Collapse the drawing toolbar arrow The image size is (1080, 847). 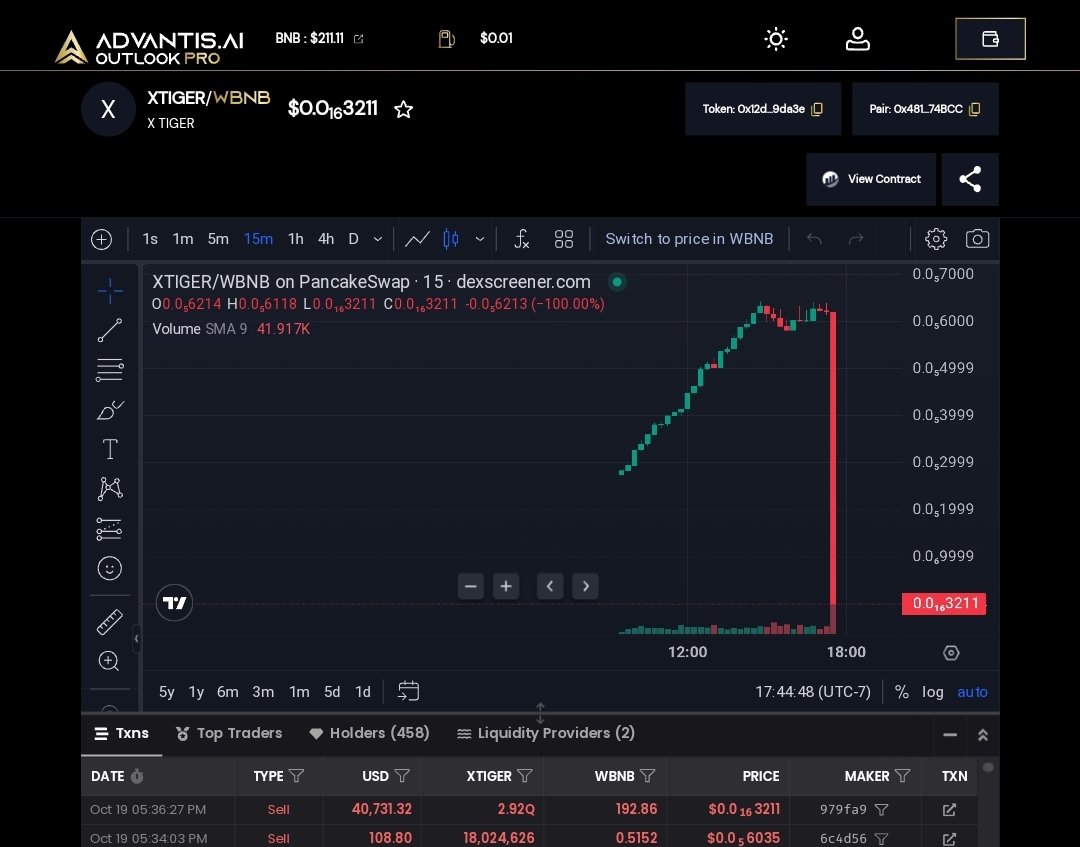(x=136, y=639)
